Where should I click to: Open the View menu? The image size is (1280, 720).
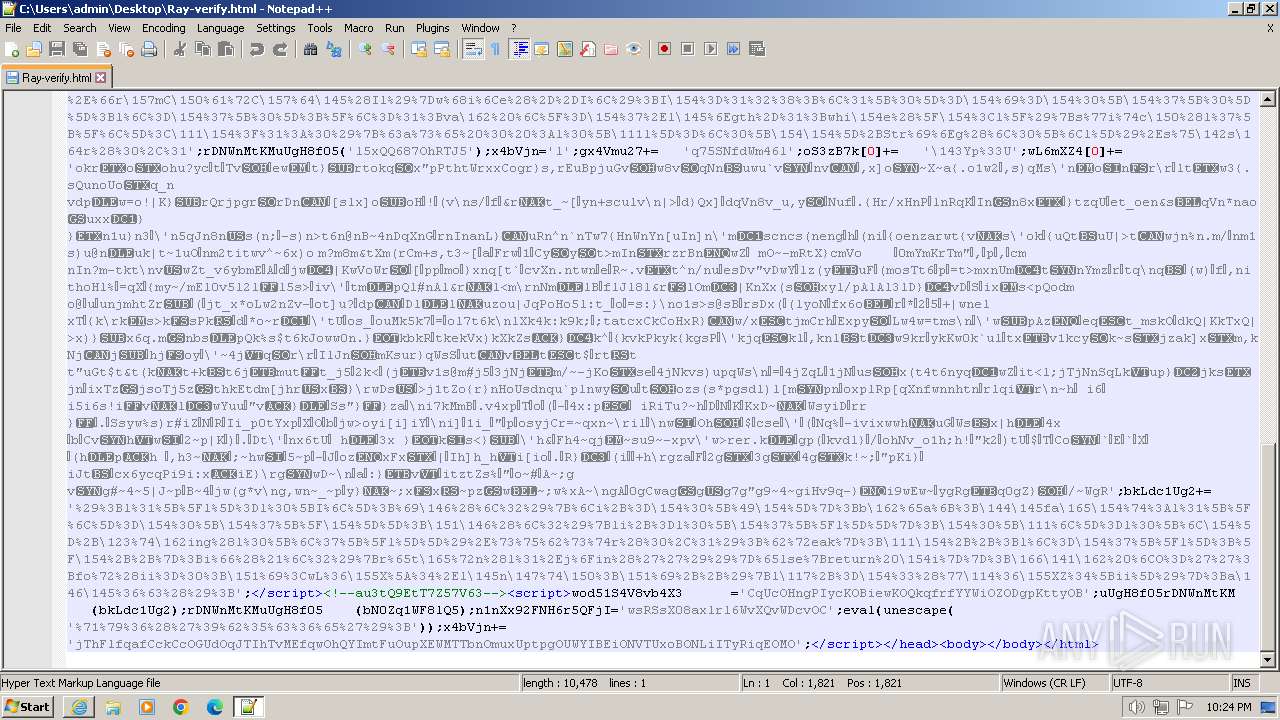tap(119, 28)
